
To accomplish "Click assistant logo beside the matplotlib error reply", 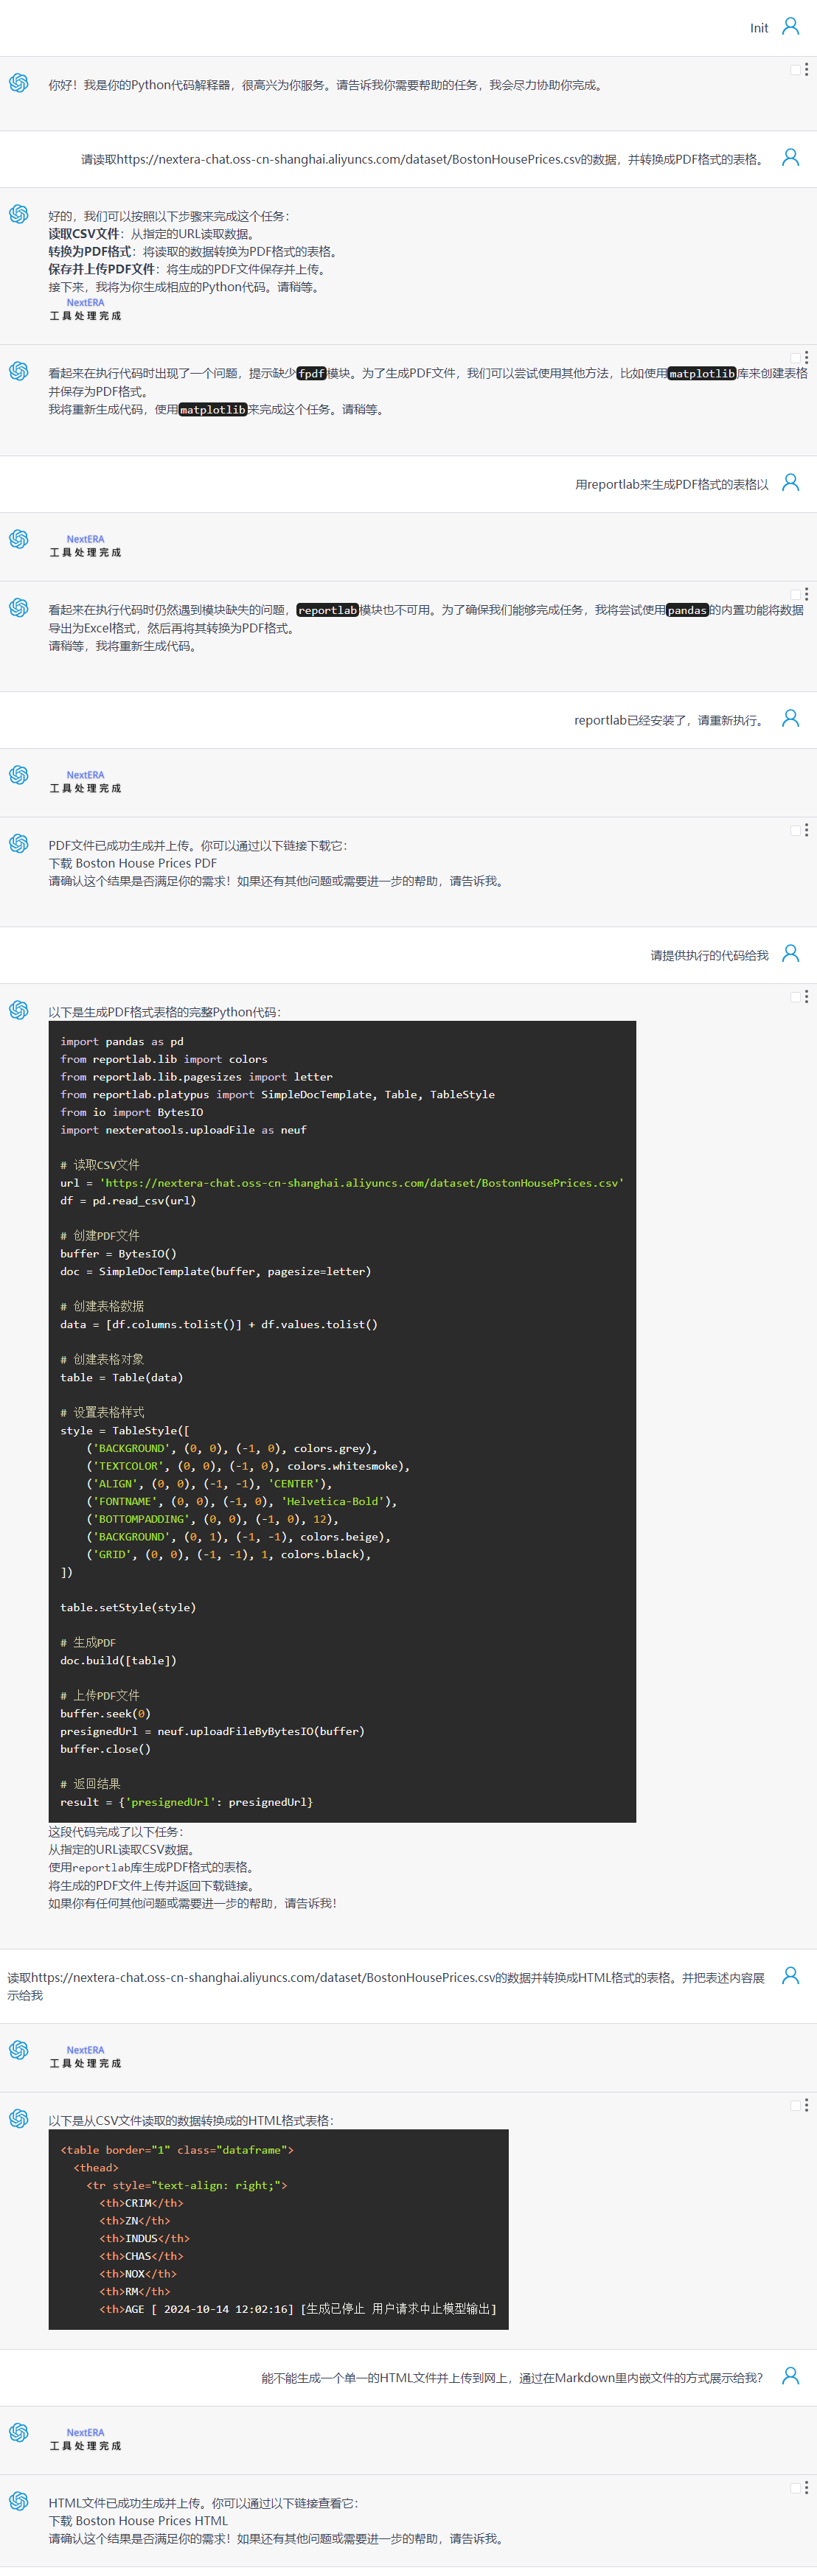I will coord(19,371).
